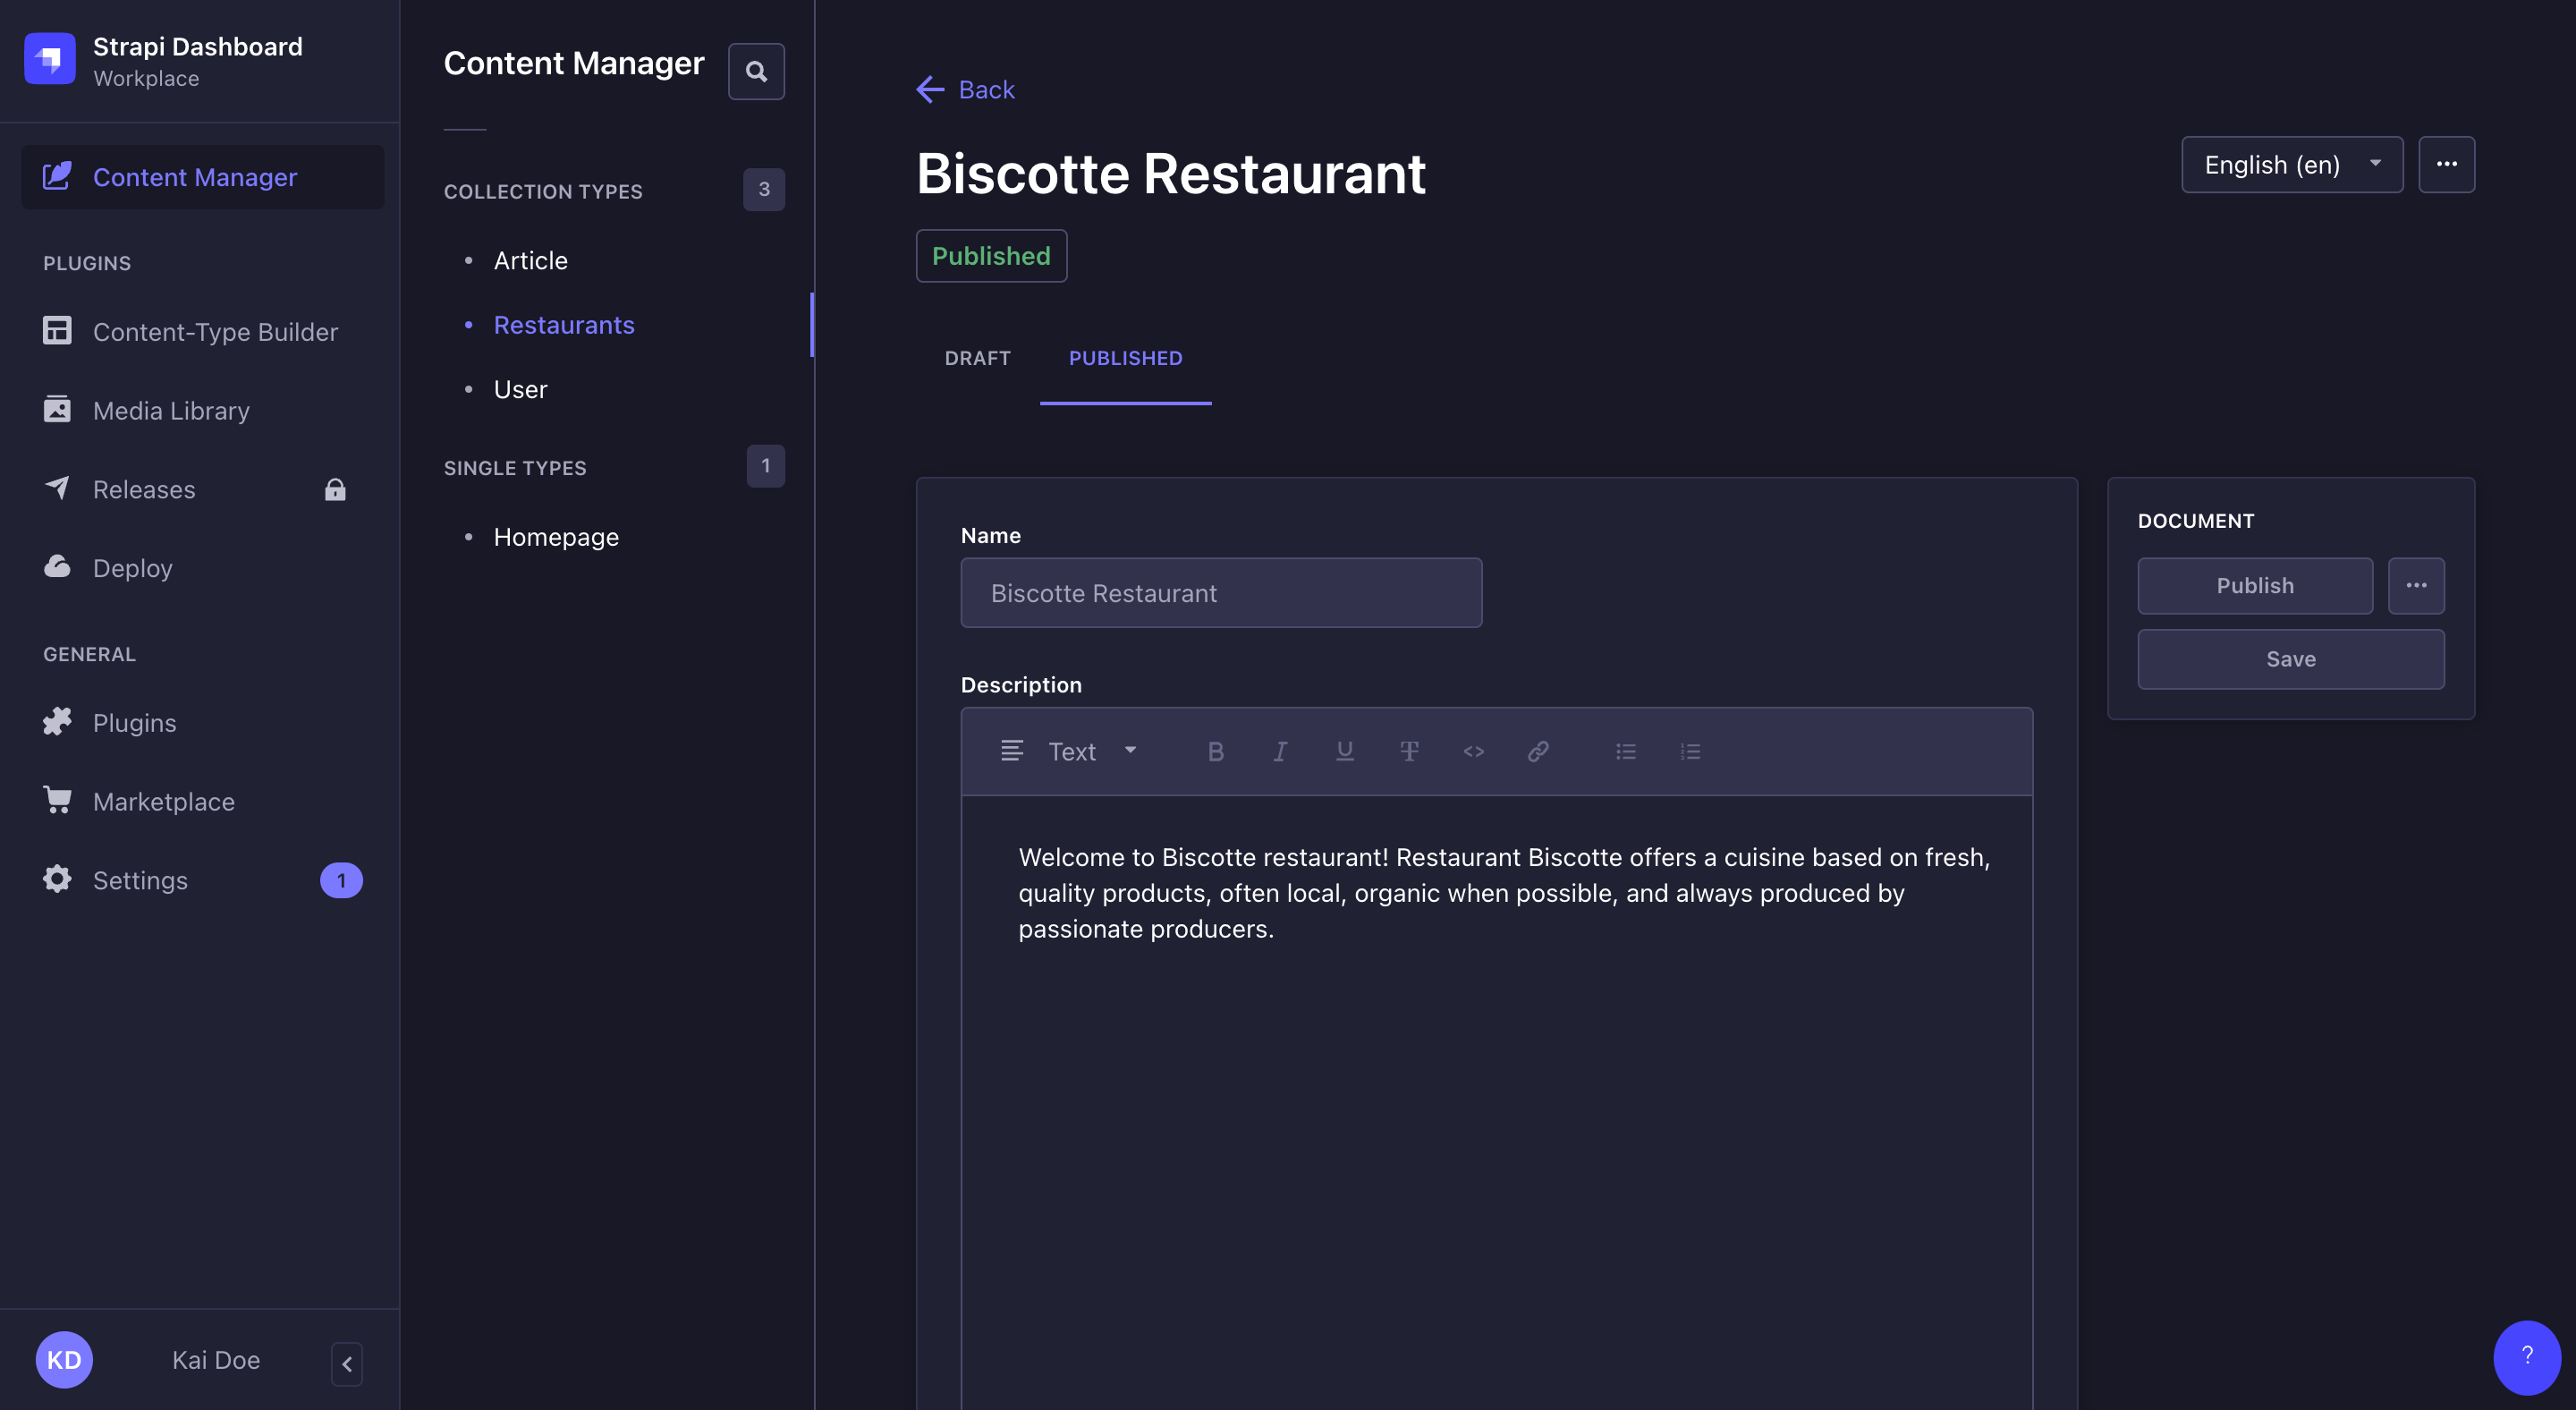Screen dimensions: 2576x1410
Task: Click the search icon in Content Manager
Action: (756, 72)
